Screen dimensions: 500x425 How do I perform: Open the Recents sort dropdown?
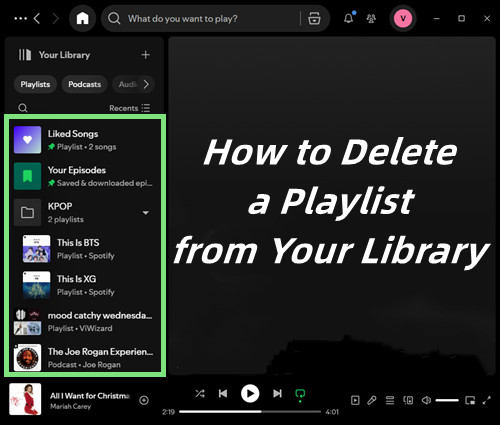point(130,108)
